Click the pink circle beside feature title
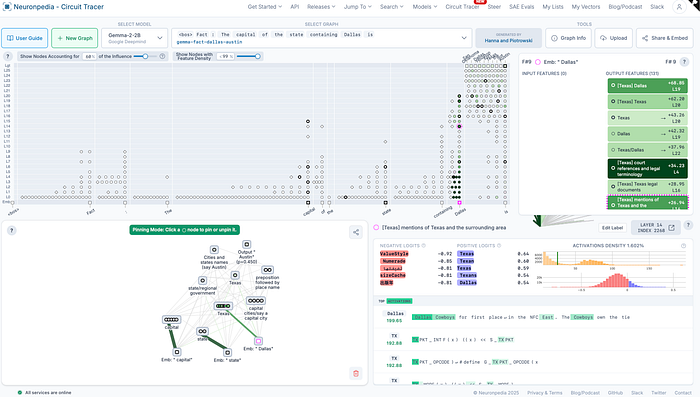Viewport: 700px width, 397px height. [376, 228]
